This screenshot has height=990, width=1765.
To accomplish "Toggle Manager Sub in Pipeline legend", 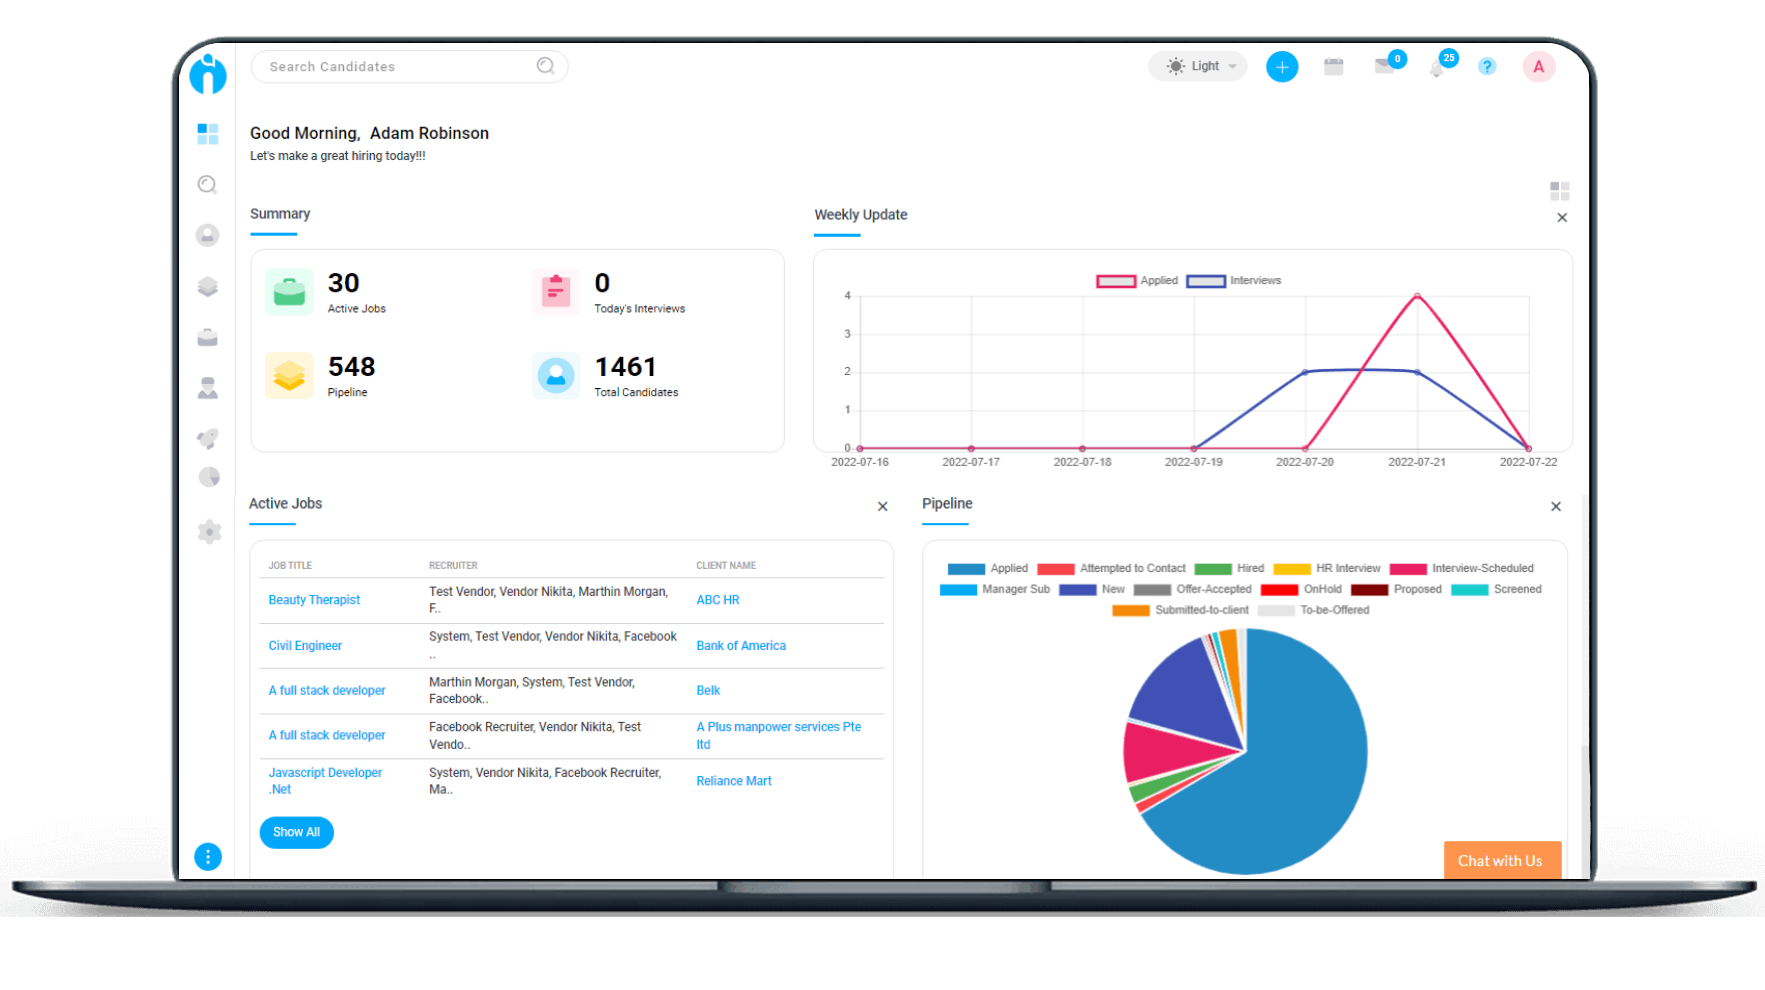I will [x=995, y=589].
